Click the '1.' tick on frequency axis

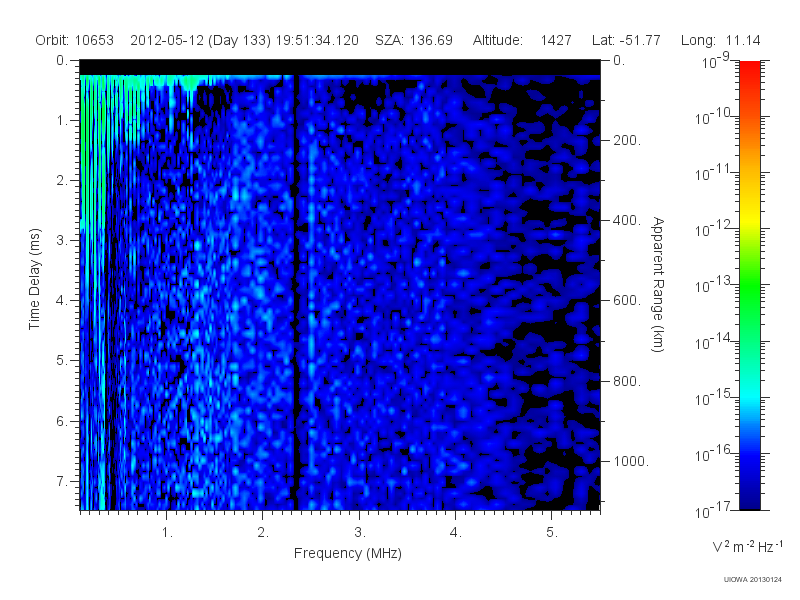click(x=167, y=533)
